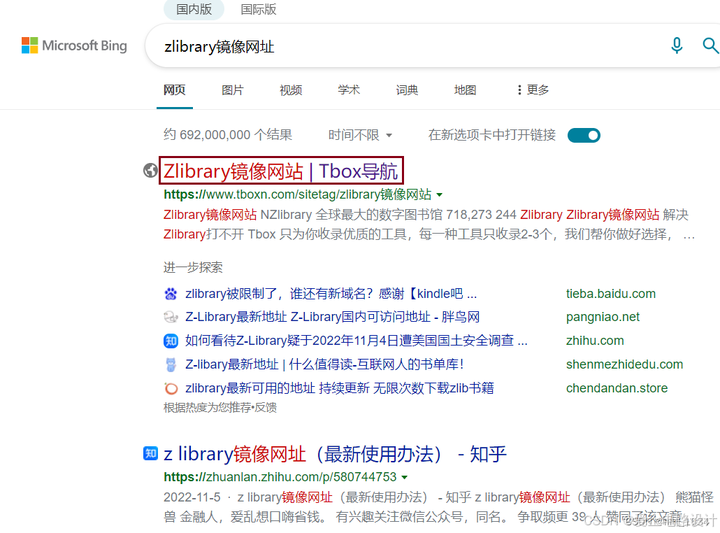Click the zhuanlan.zhihu.com/p/580744753 URL
This screenshot has height=533, width=720.
[x=280, y=477]
